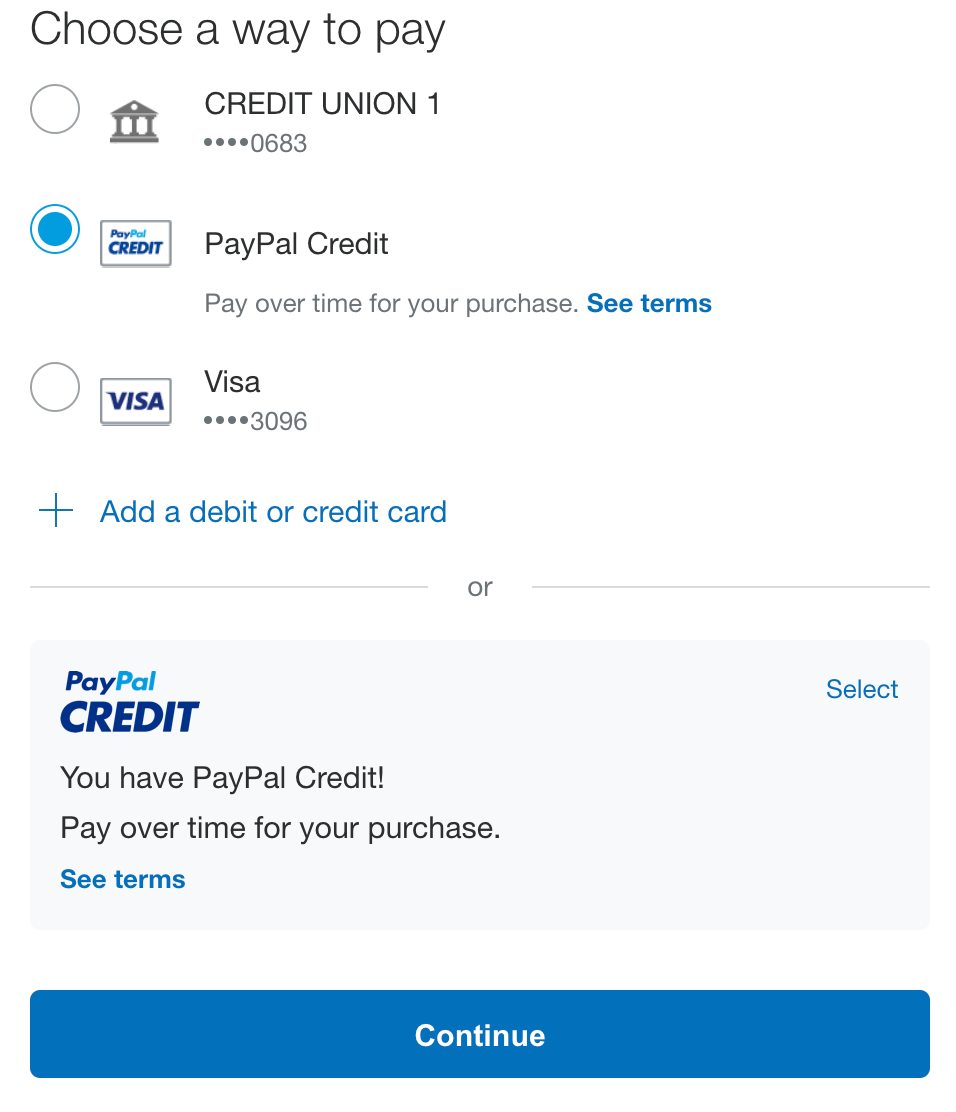Click the plus icon to add a card

click(x=56, y=511)
